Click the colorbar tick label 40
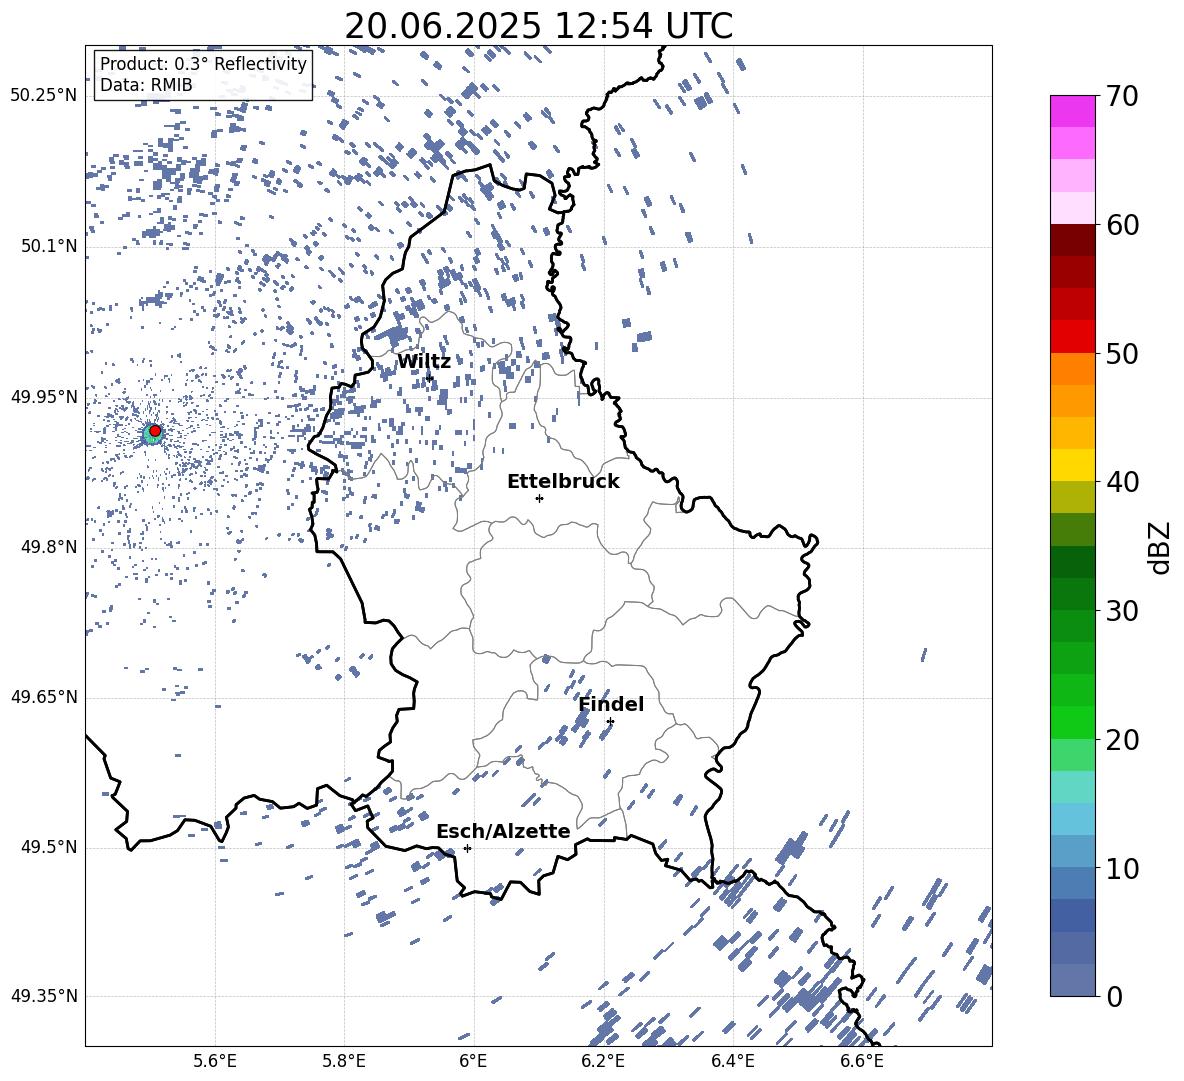The image size is (1184, 1081). pyautogui.click(x=1122, y=482)
